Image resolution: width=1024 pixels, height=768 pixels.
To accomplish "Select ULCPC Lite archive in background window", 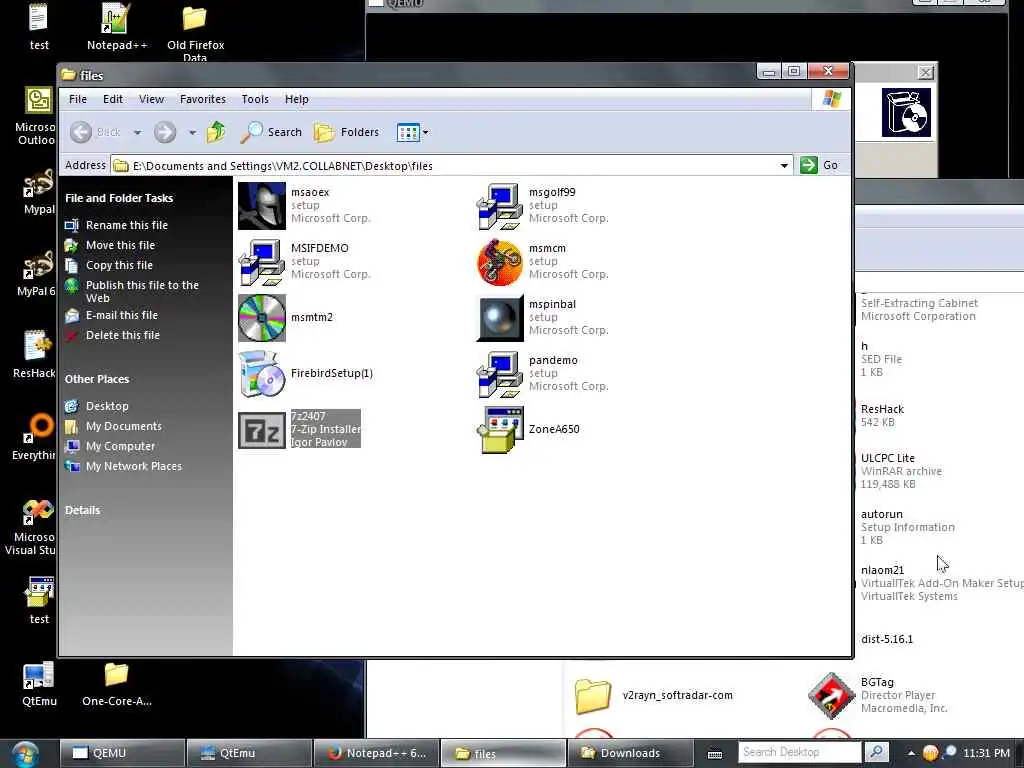I will pos(901,471).
